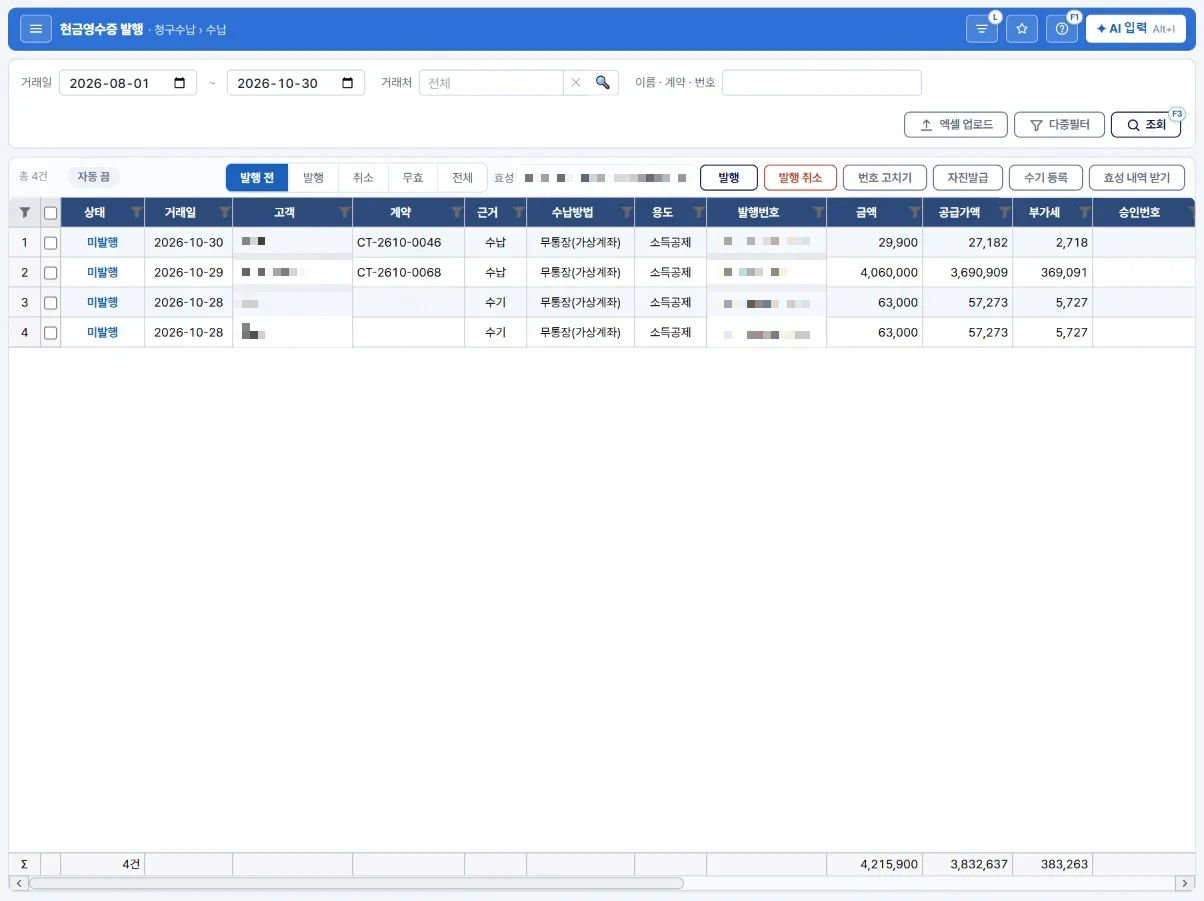Screen dimensions: 1204x901
Task: Tick the checkbox in row number 3
Action: (51, 303)
